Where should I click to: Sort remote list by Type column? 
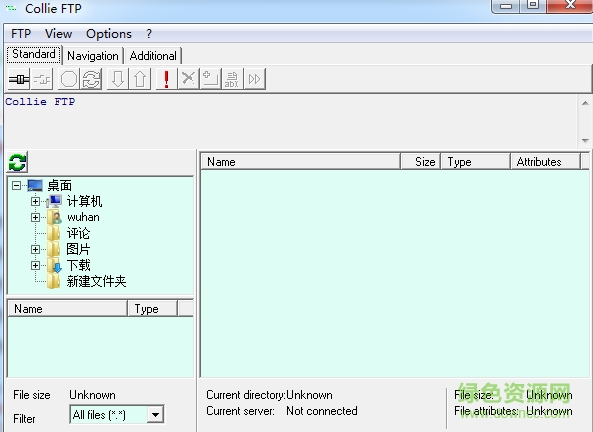click(475, 162)
